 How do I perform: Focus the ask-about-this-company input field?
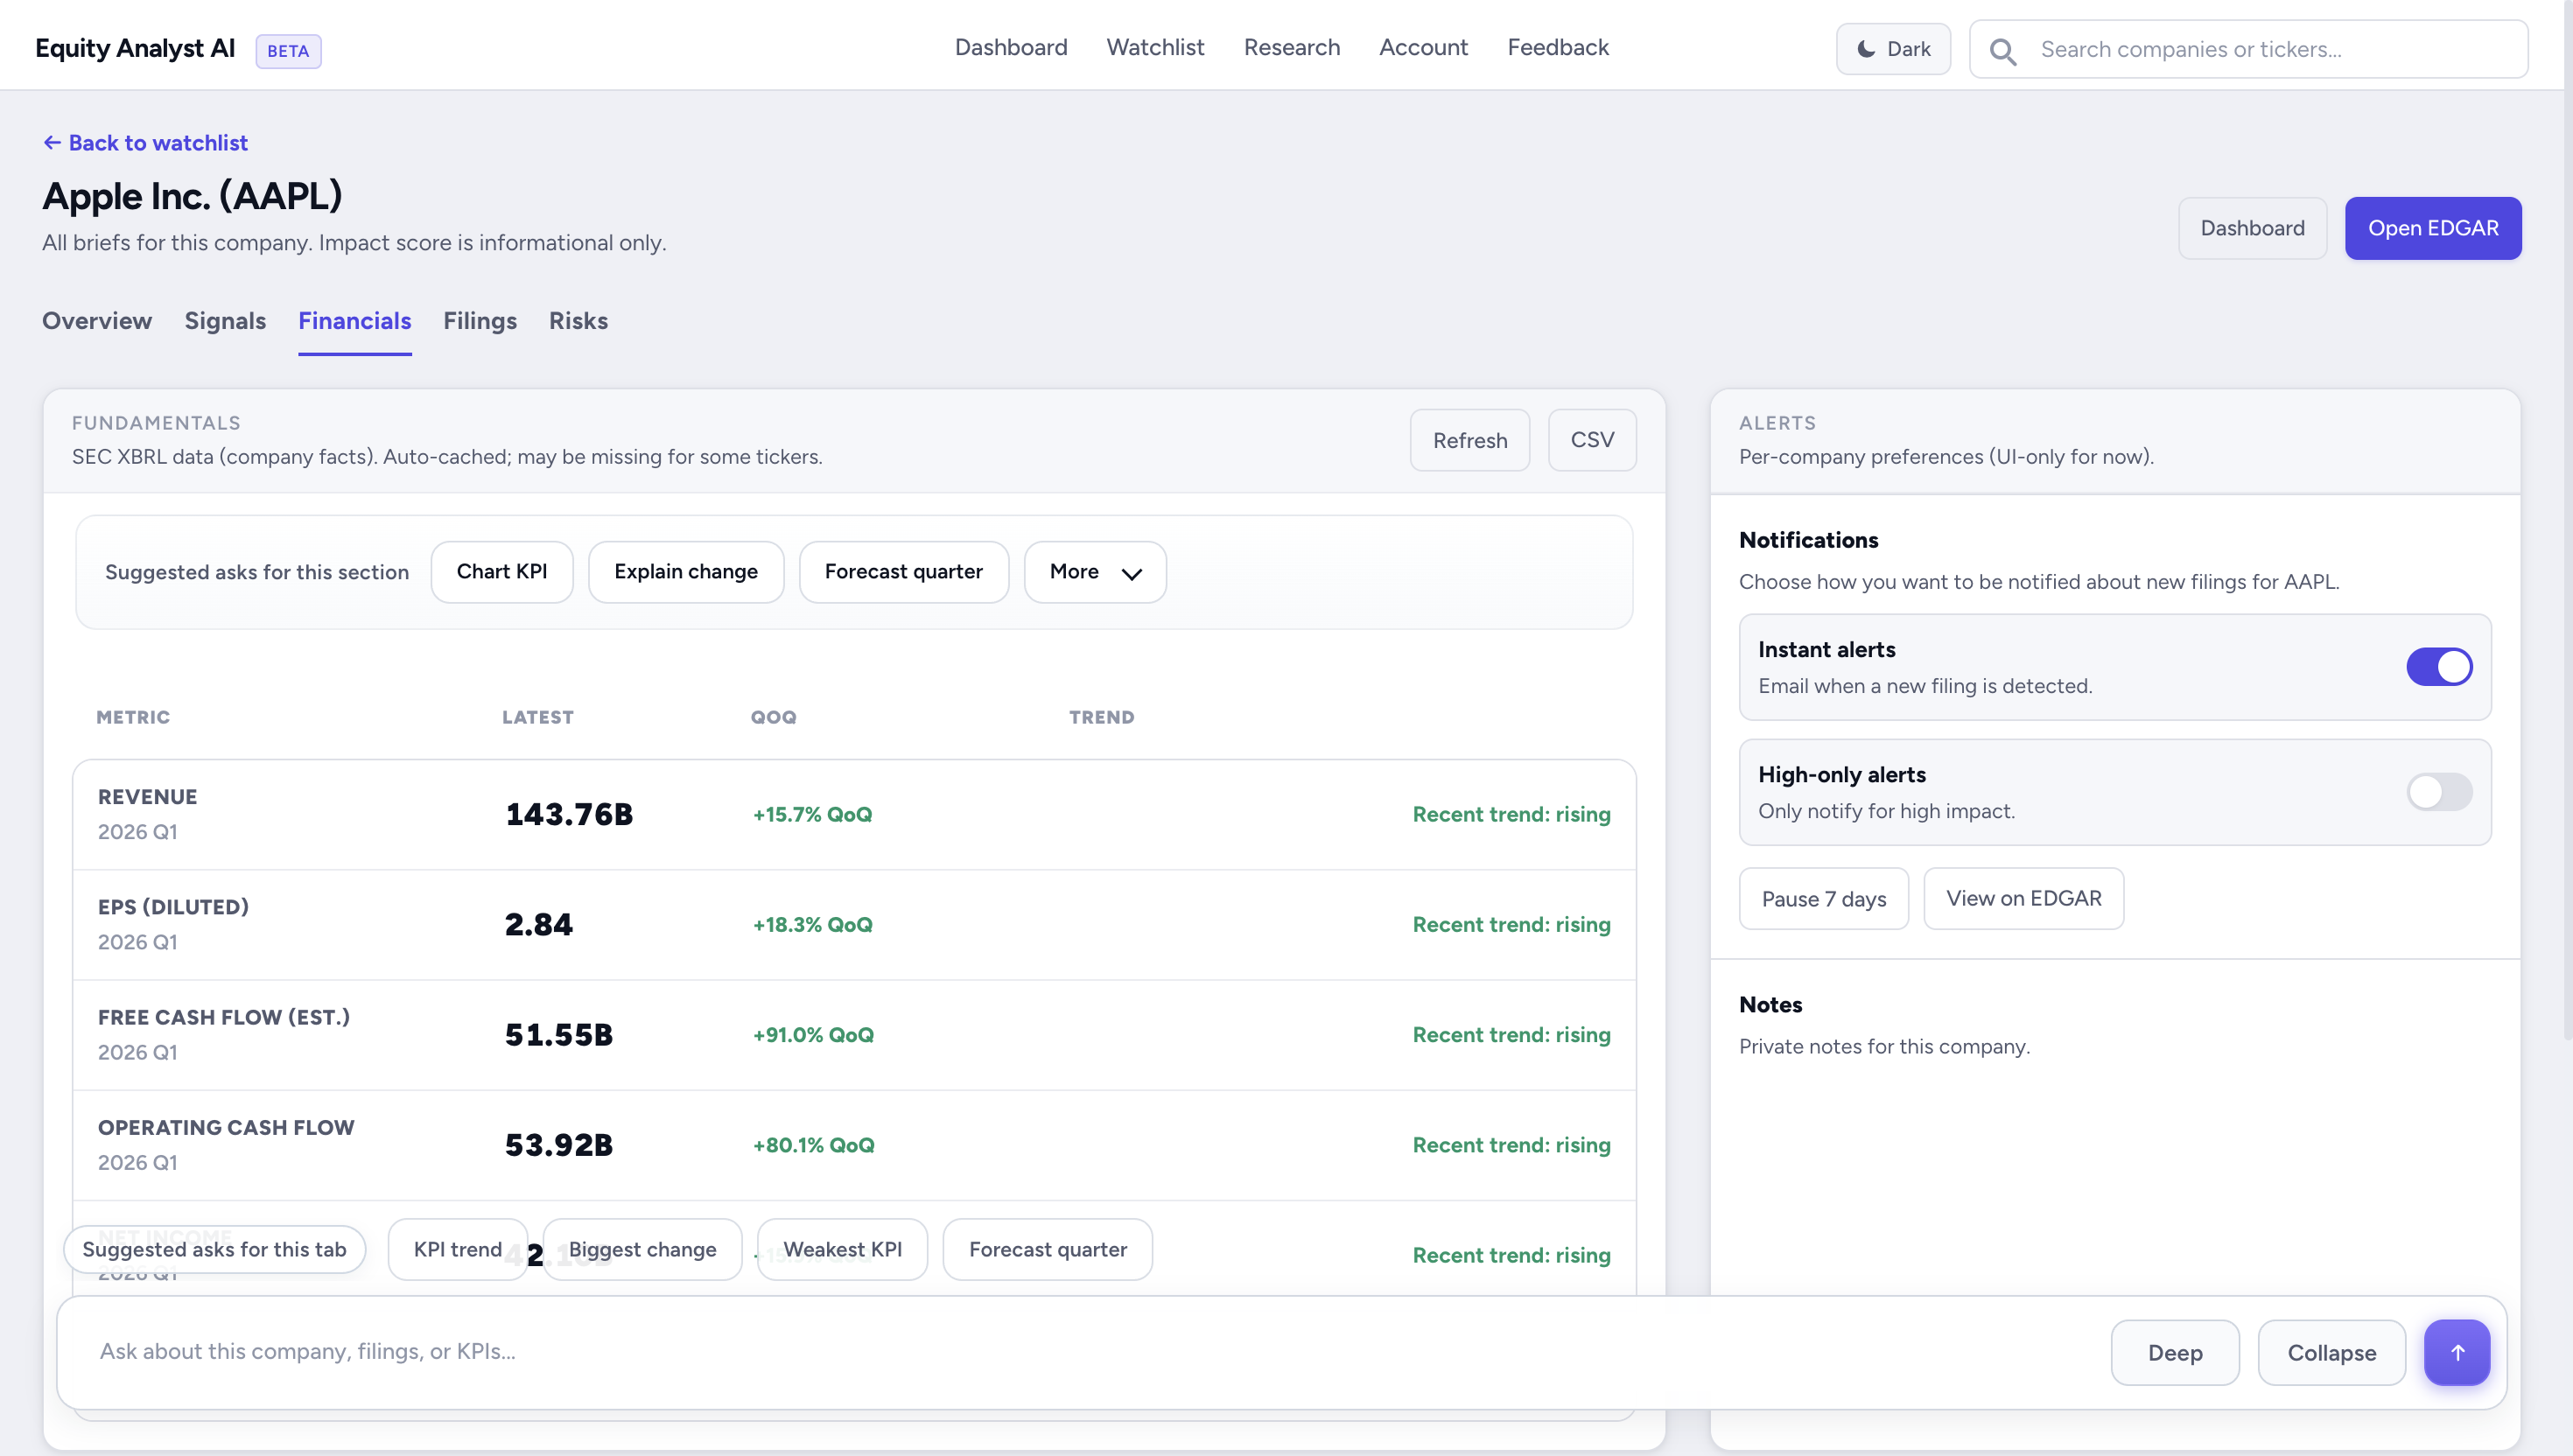tap(700, 1351)
